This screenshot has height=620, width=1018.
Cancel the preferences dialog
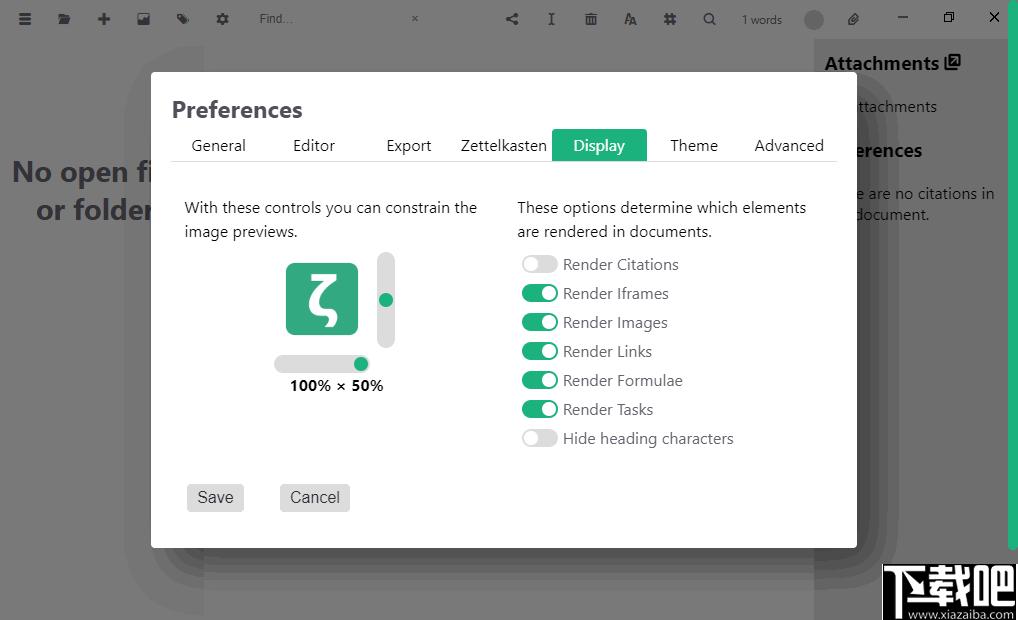click(x=315, y=497)
